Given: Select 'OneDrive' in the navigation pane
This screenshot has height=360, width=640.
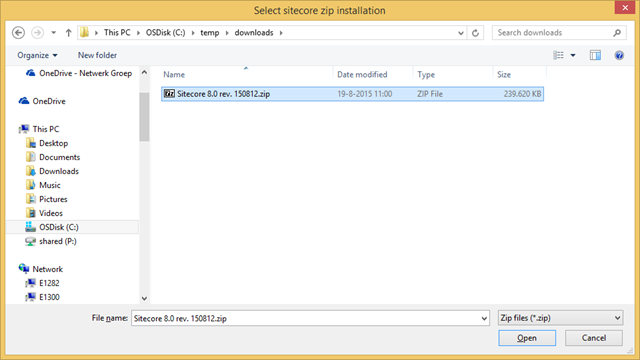Looking at the screenshot, I should pos(49,101).
